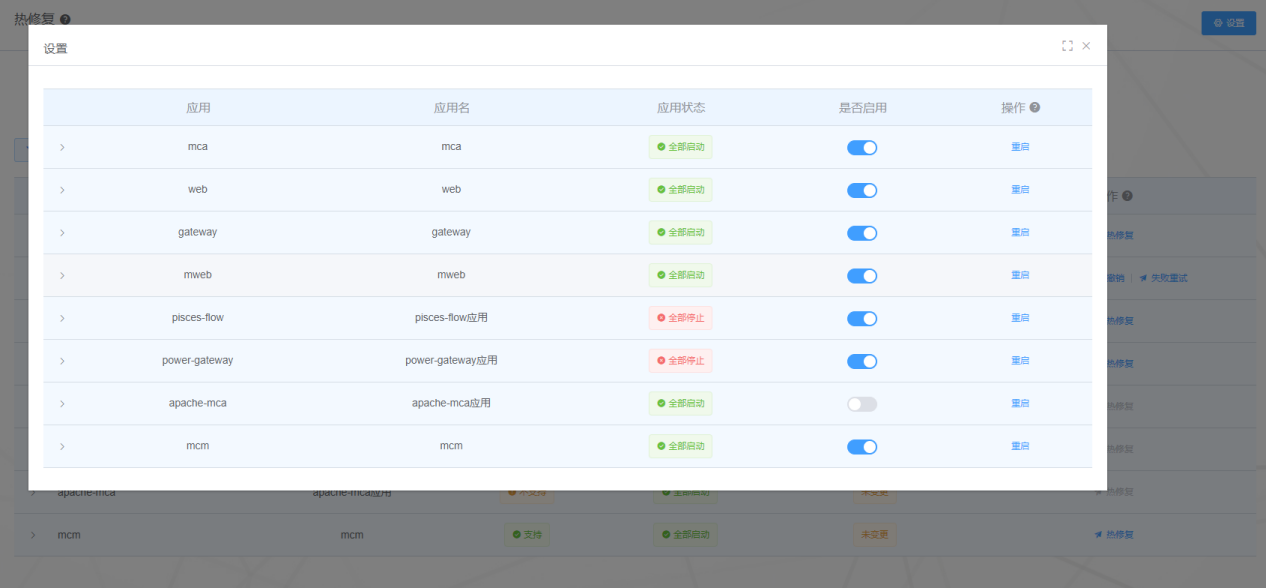1266x588 pixels.
Task: Click 全部停止 status tag for power-gateway
Action: point(680,361)
